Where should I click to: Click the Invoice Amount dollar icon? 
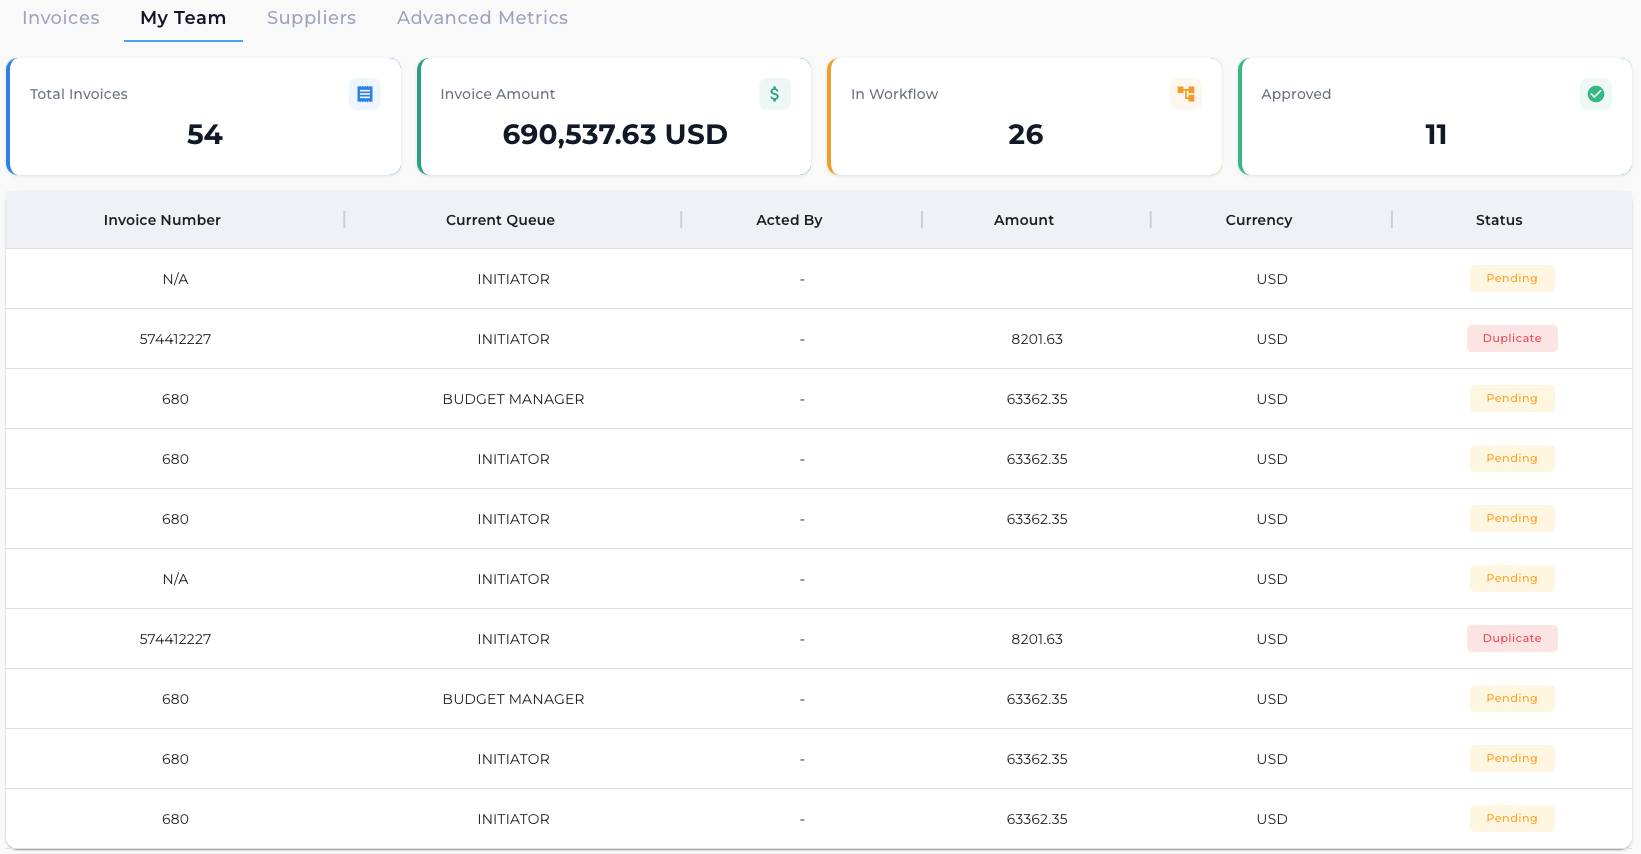tap(775, 94)
